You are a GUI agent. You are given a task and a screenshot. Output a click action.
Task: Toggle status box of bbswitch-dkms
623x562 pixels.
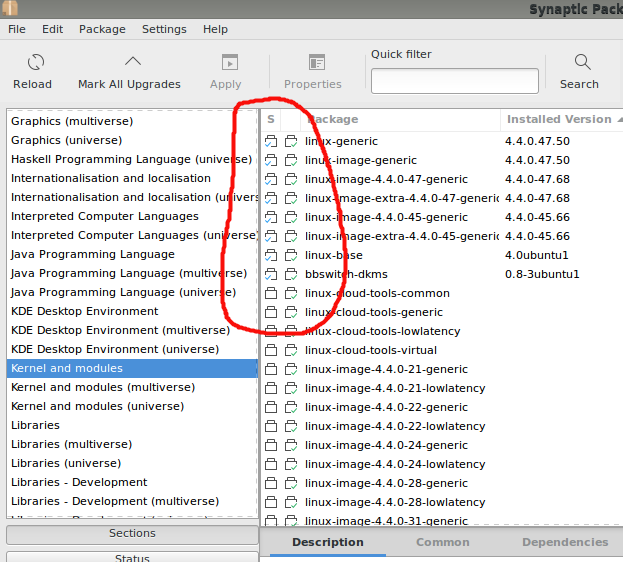pos(271,274)
